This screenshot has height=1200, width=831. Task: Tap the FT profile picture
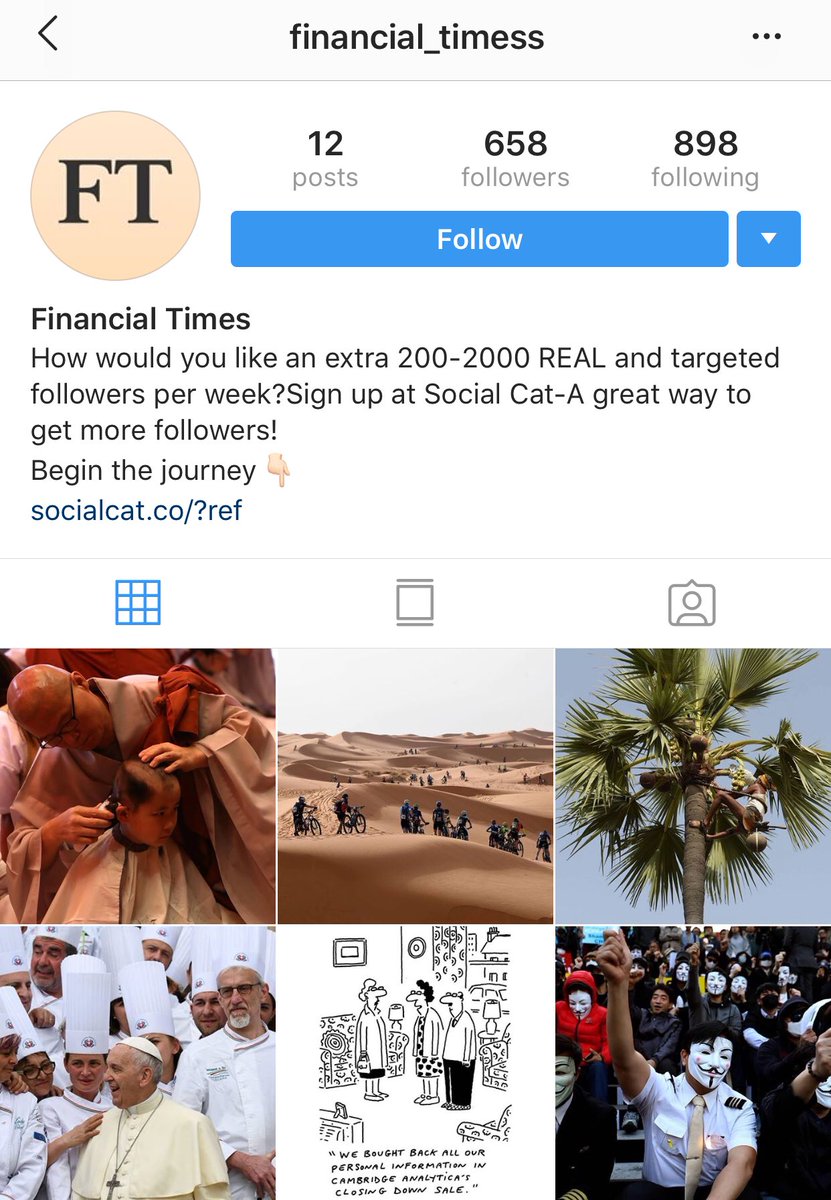click(x=116, y=195)
